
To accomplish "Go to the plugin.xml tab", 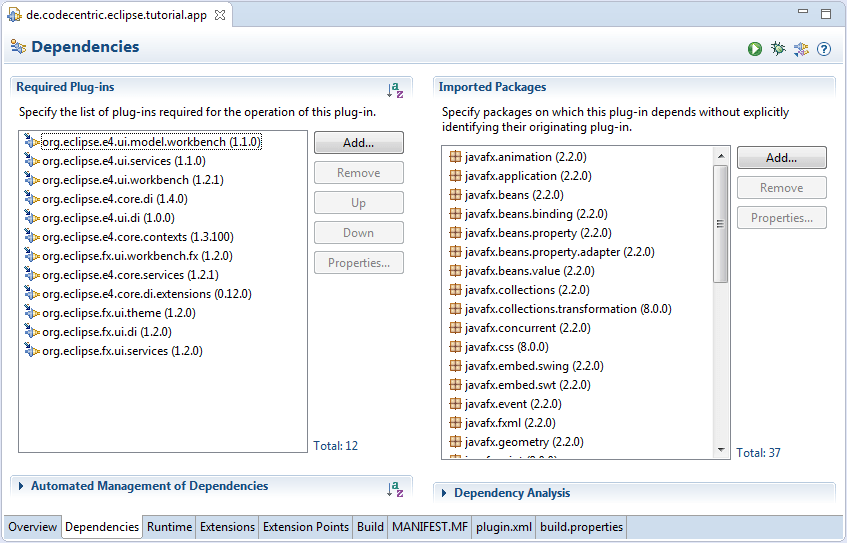I will tap(503, 527).
